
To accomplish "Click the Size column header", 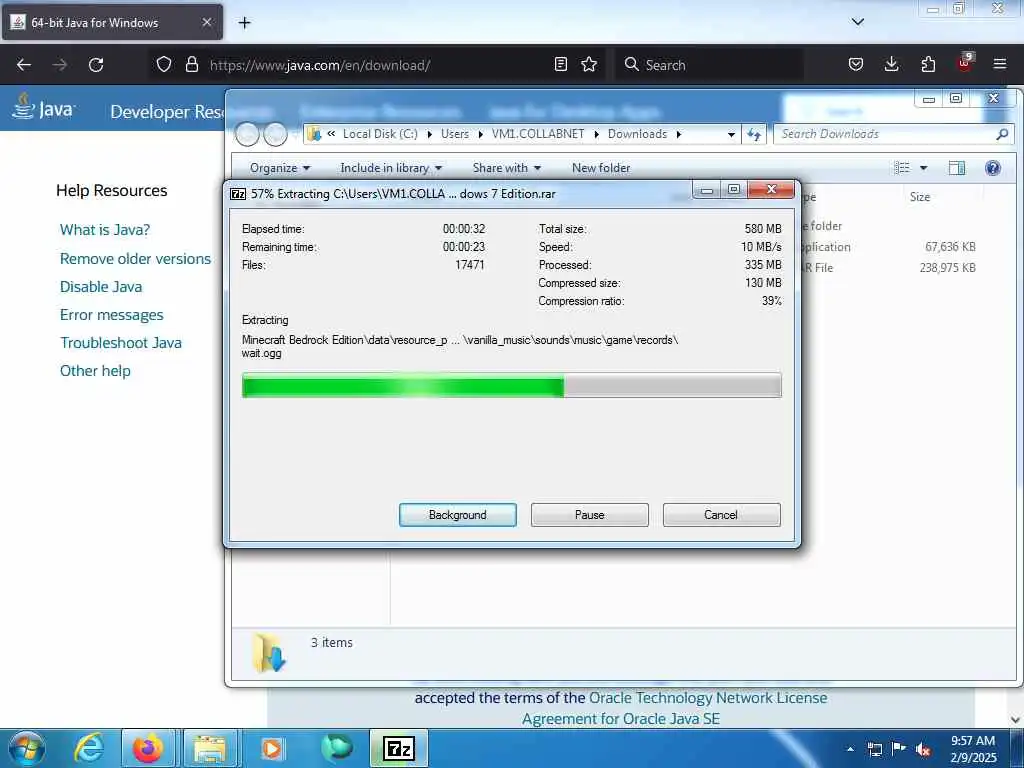I will (x=920, y=197).
